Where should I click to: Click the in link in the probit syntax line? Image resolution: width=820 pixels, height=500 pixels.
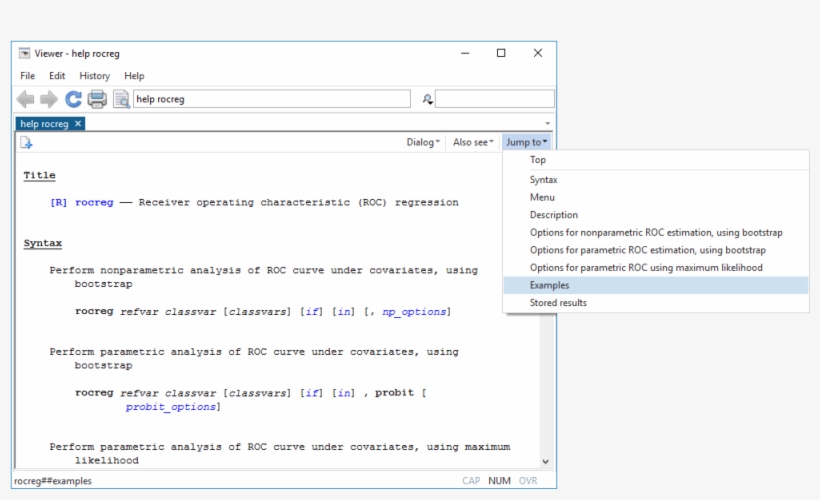pos(344,393)
